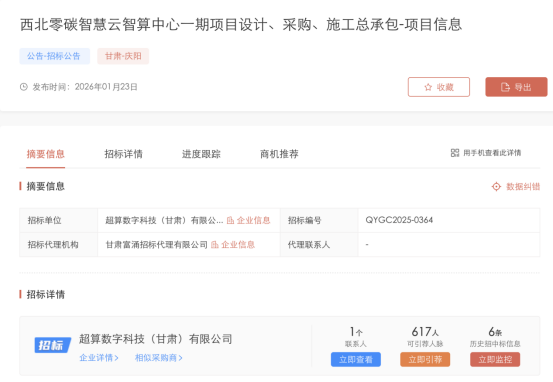
Task: Click the blue 招标 badge icon
Action: (x=53, y=345)
